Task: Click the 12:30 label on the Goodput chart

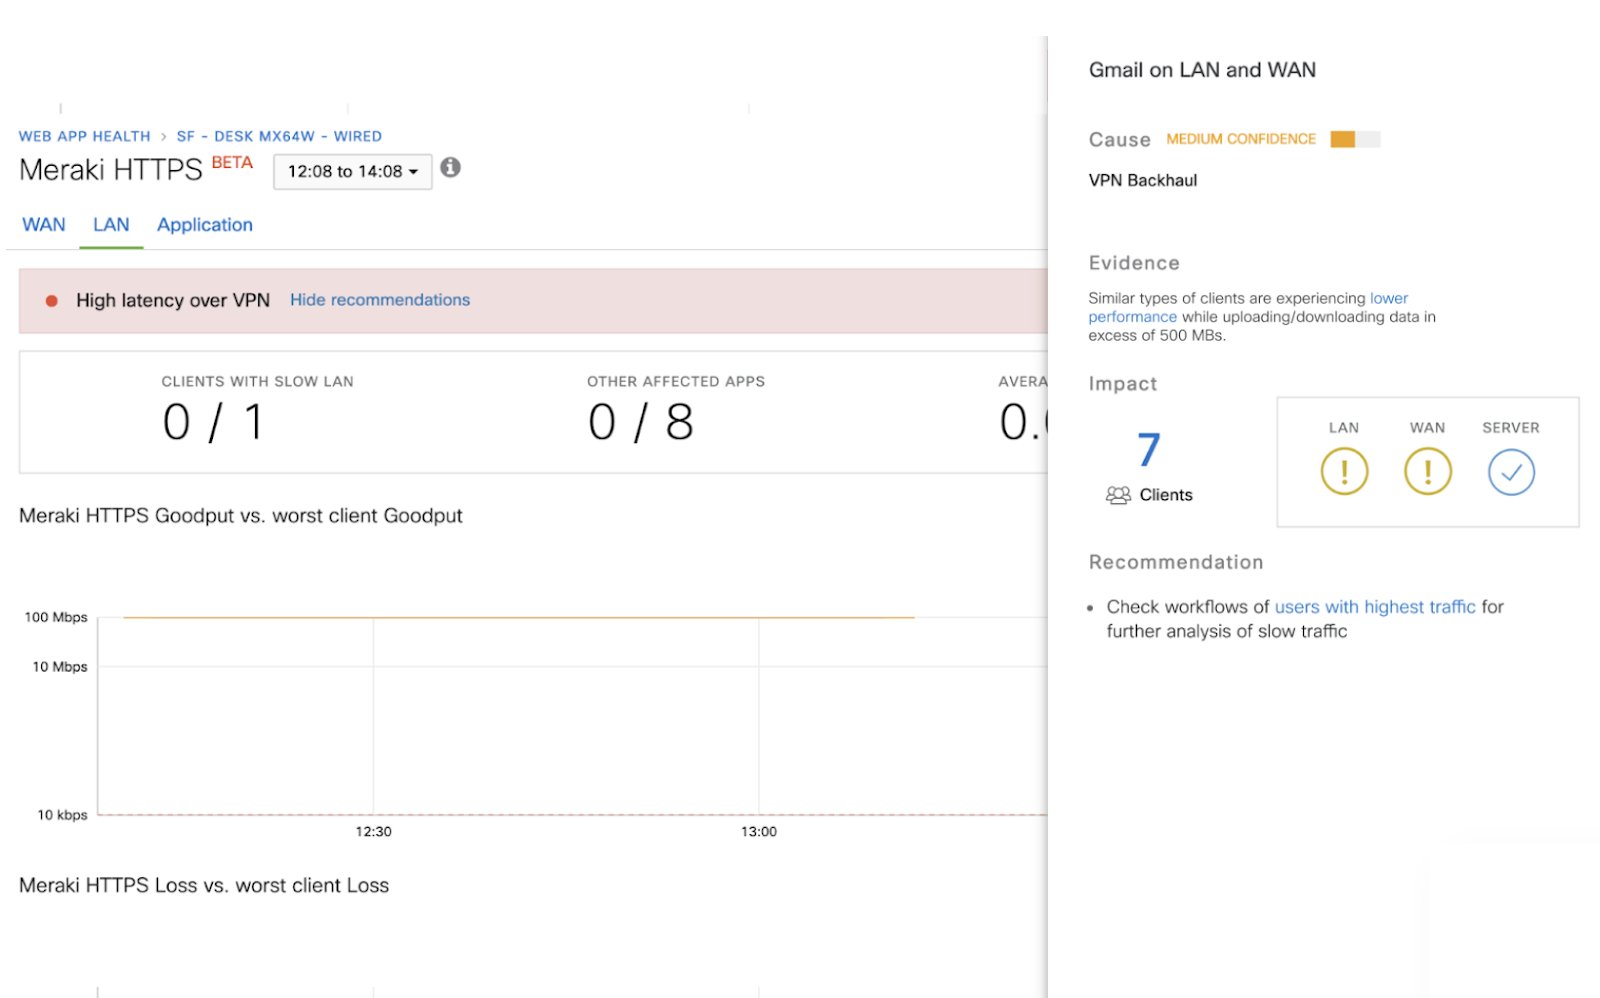Action: click(374, 831)
